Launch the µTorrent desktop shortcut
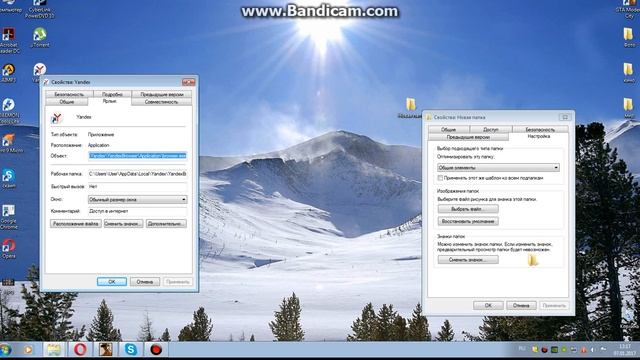This screenshot has height=360, width=640. (40, 38)
